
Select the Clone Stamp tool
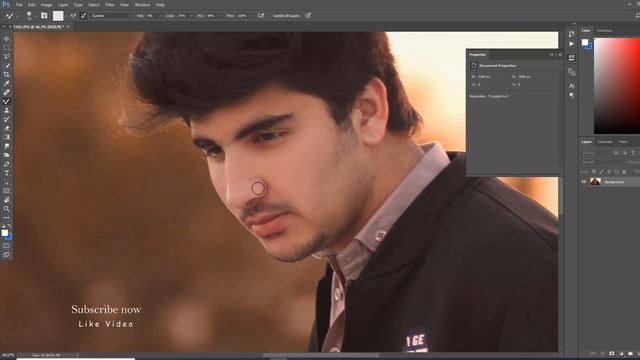coord(7,110)
